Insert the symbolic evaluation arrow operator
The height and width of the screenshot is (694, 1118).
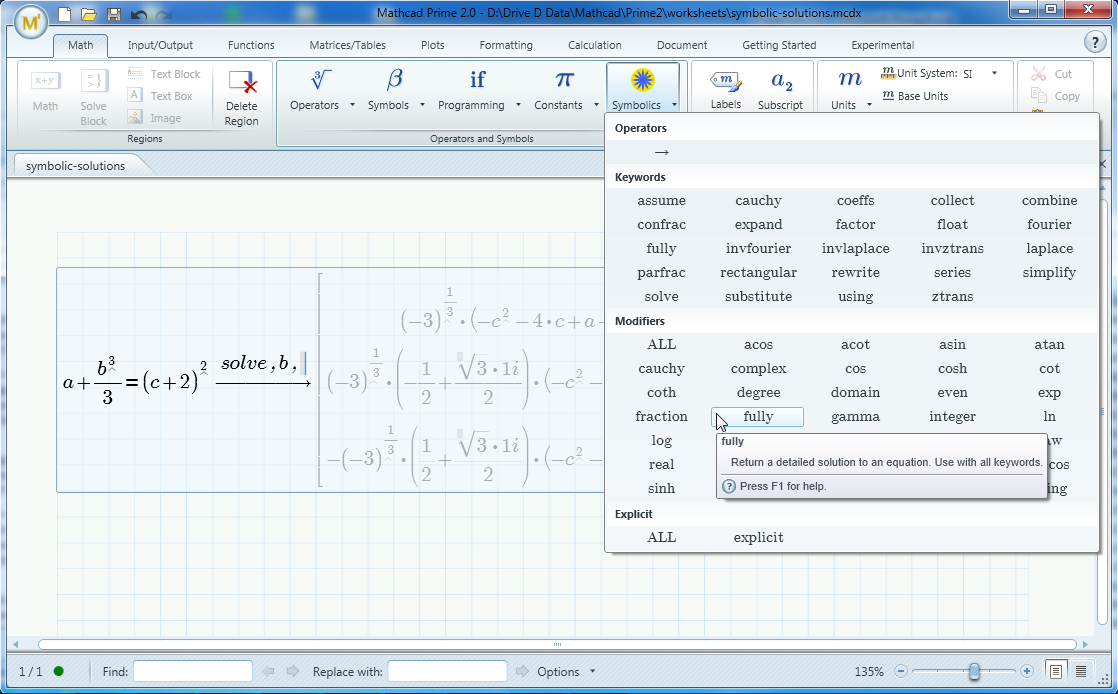point(662,152)
